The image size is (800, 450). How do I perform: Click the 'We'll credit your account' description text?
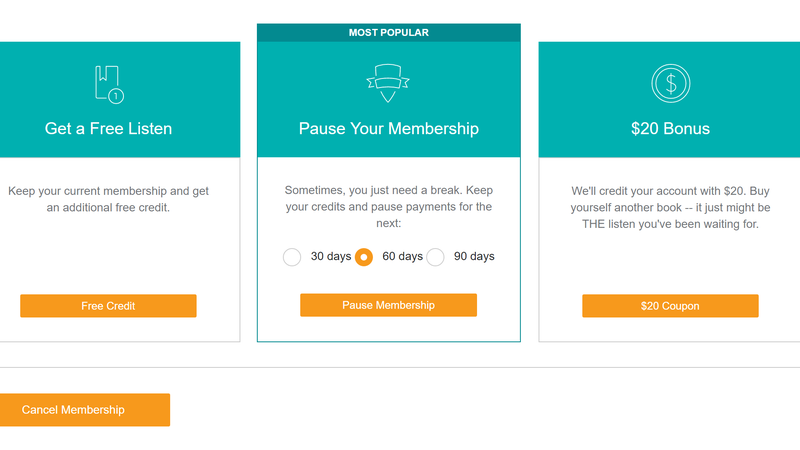[x=670, y=207]
